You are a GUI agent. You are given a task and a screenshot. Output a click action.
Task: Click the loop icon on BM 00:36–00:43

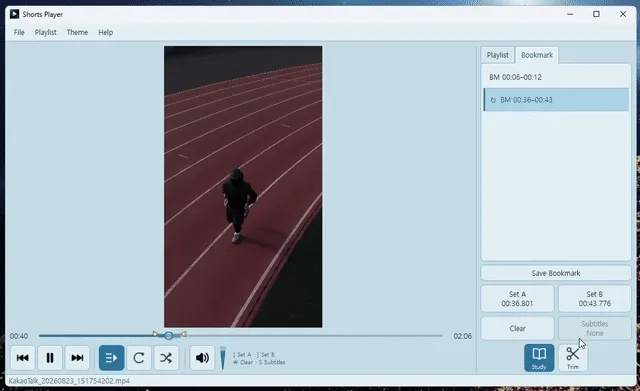coord(493,100)
